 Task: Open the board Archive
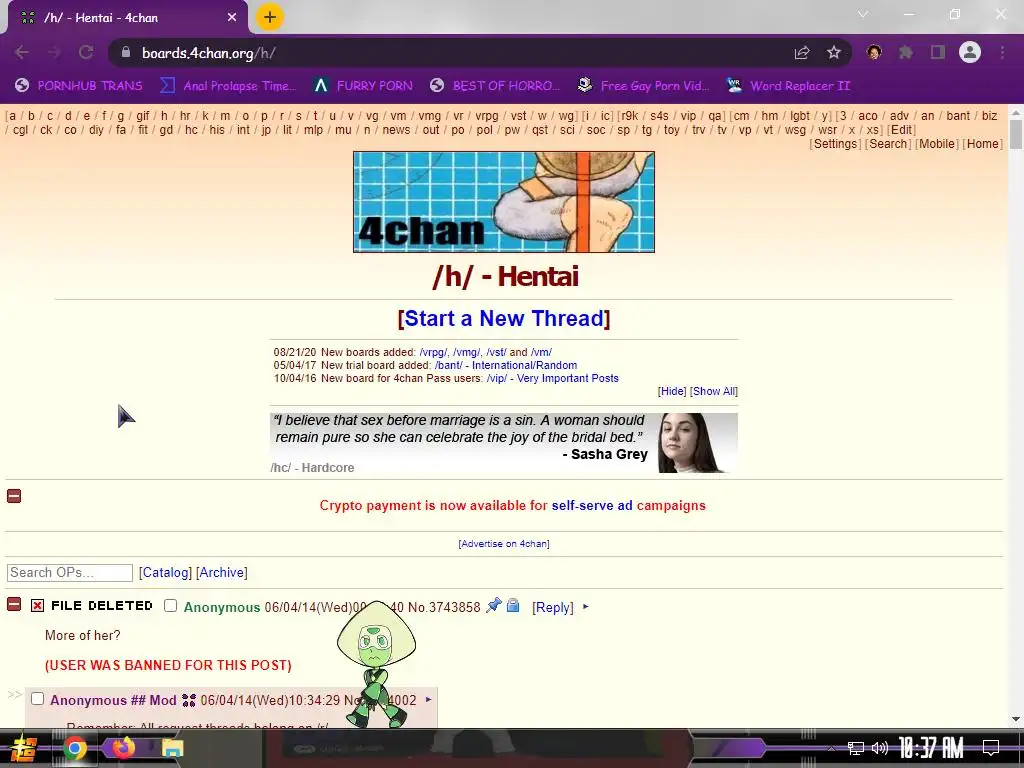pos(221,572)
